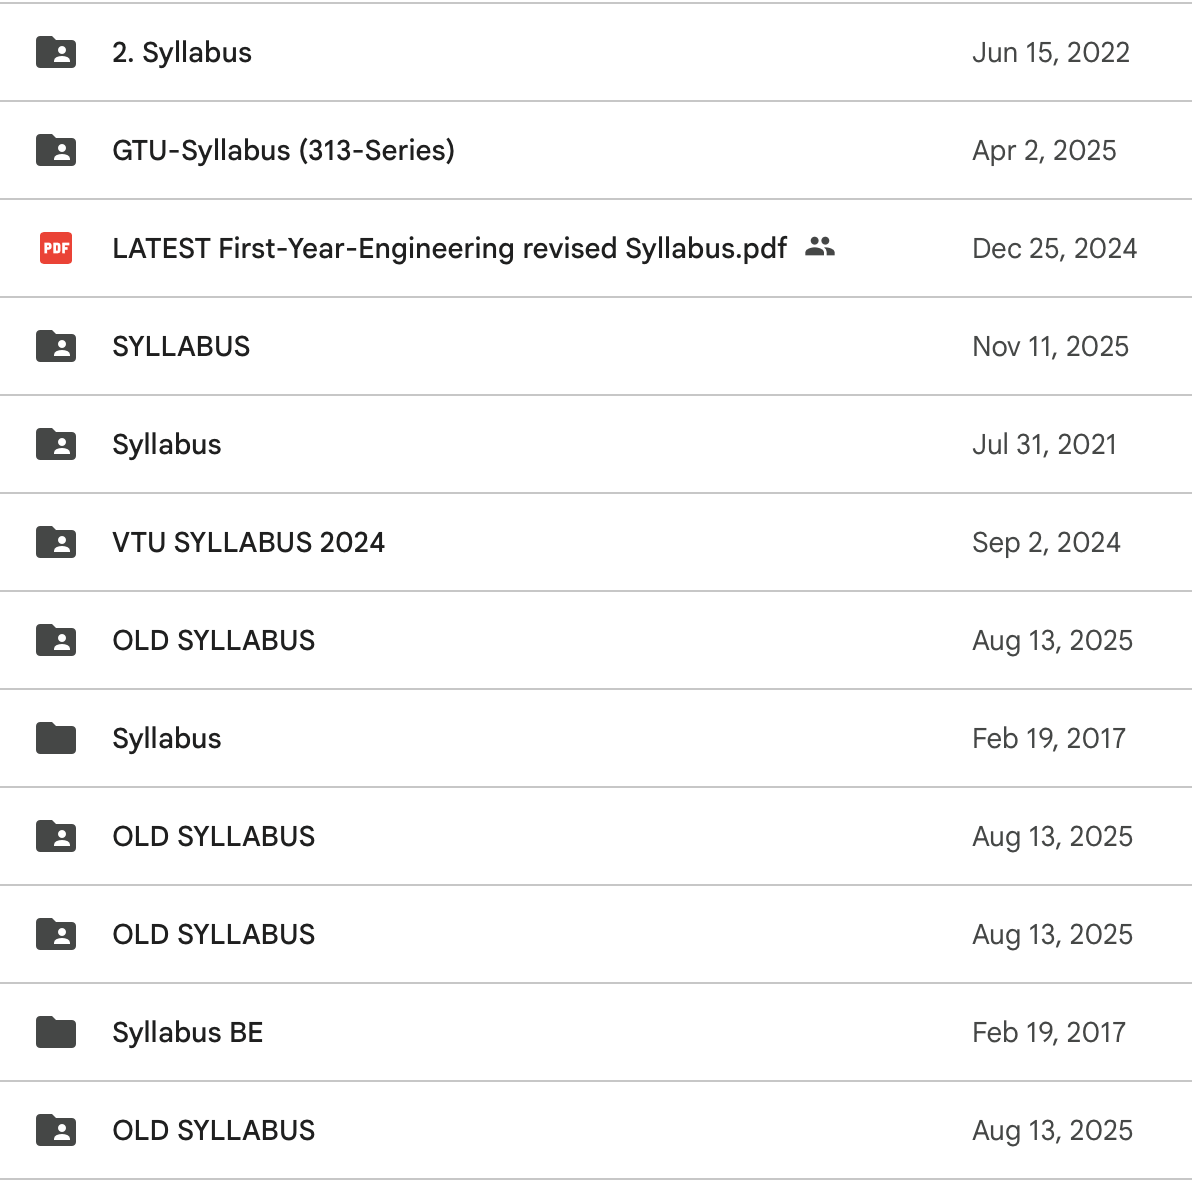The height and width of the screenshot is (1190, 1192).
Task: Select the VTU SYLLABUS 2024 folder name
Action: 248,542
